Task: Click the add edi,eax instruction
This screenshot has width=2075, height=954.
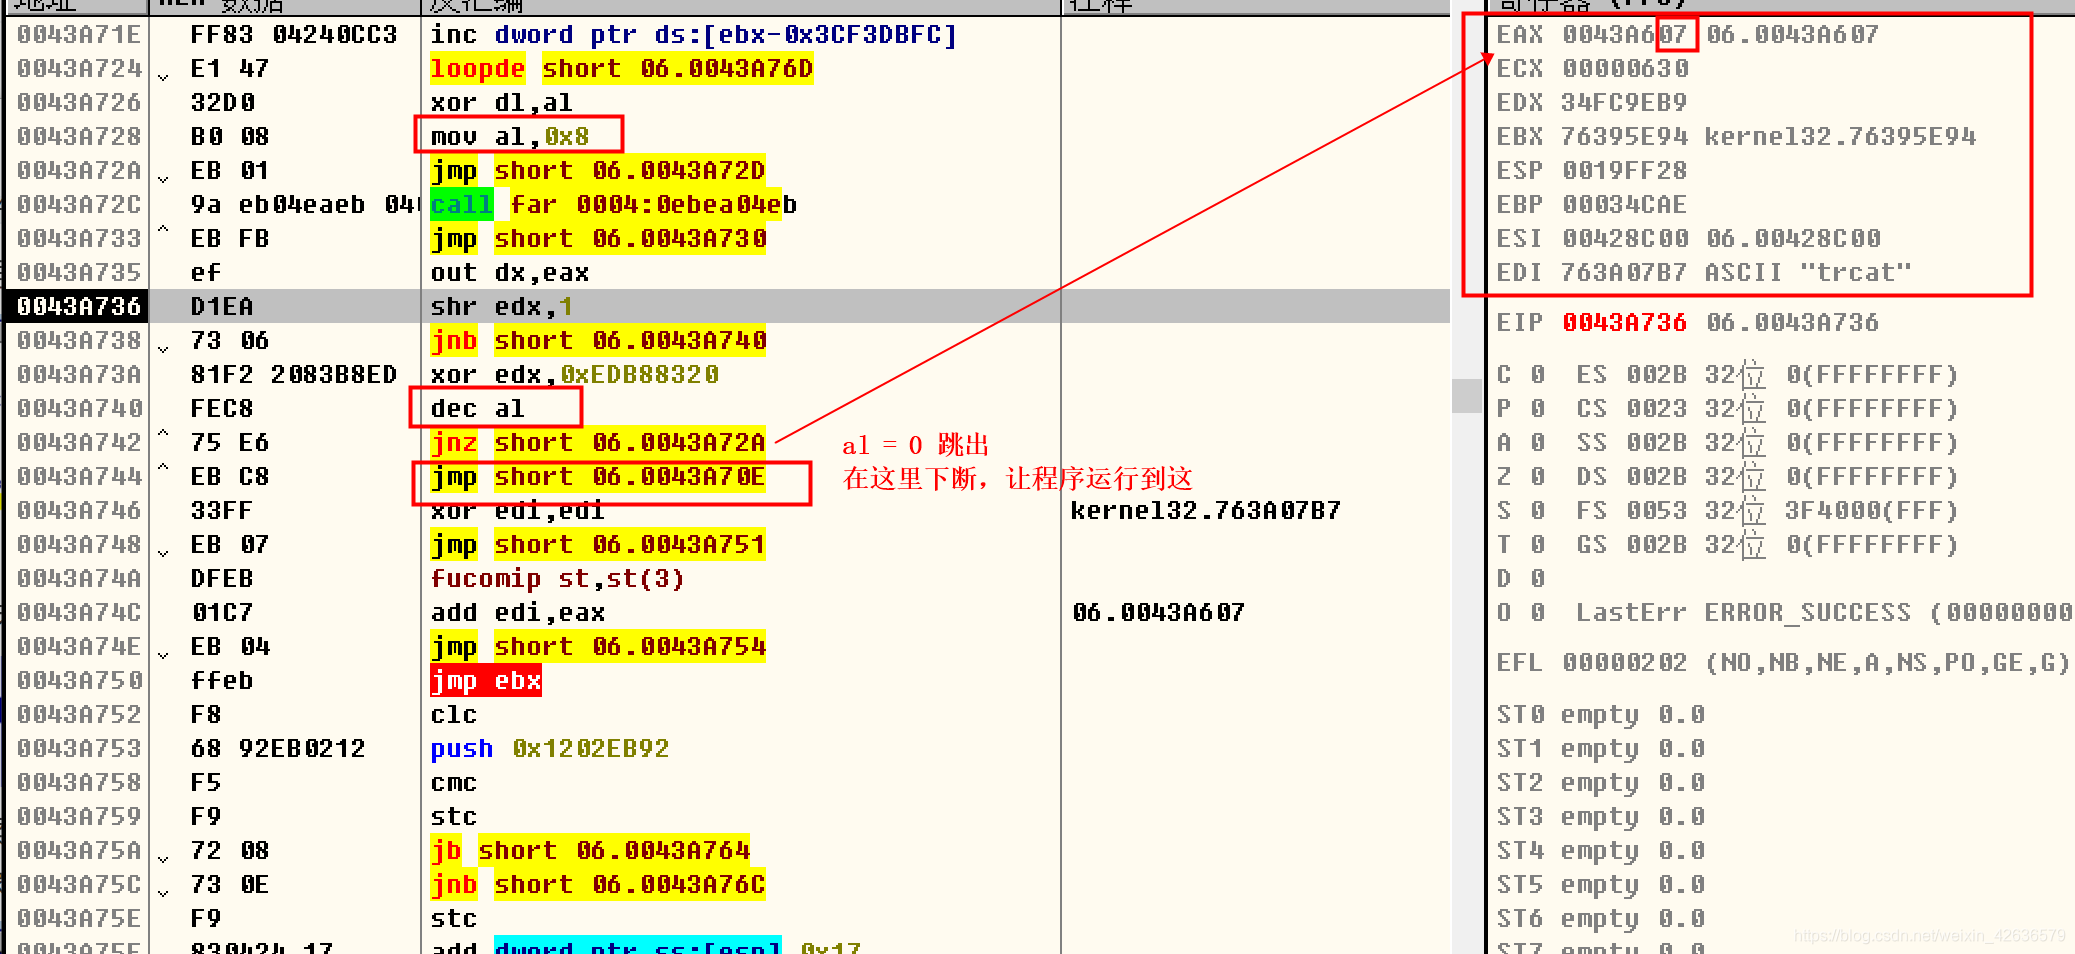Action: click(x=517, y=613)
